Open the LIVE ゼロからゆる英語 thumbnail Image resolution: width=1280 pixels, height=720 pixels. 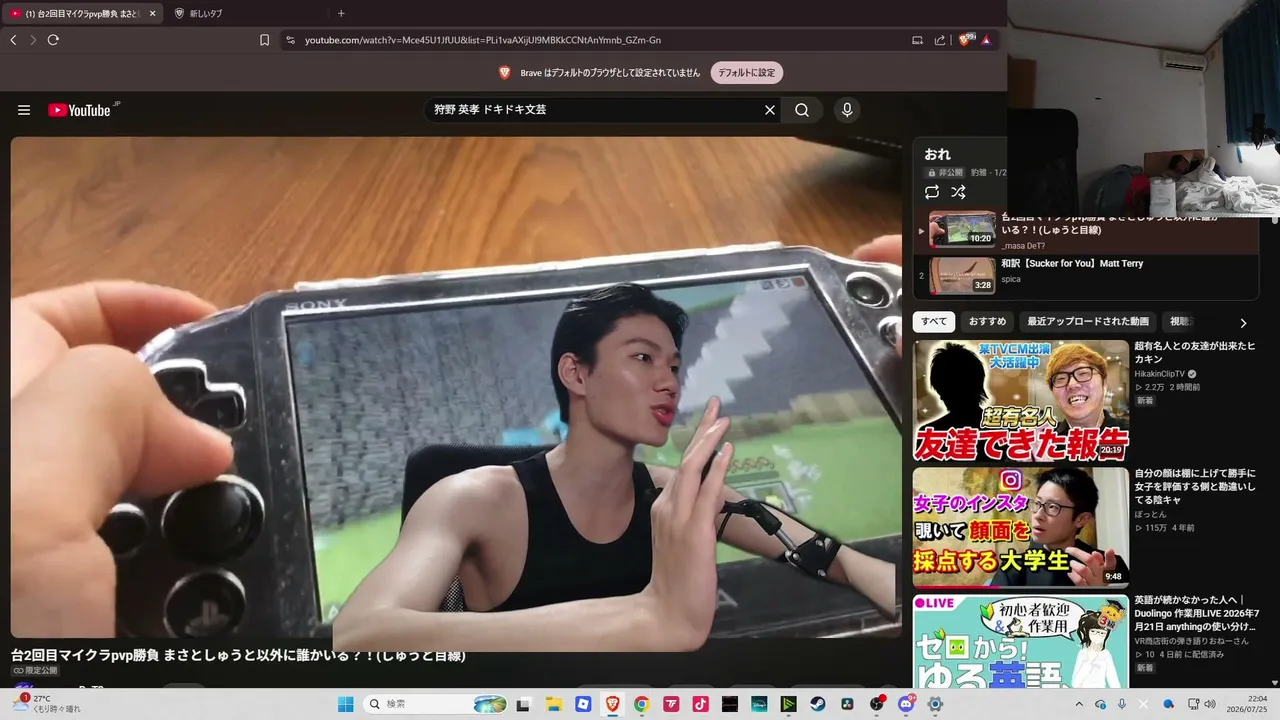coord(1021,641)
